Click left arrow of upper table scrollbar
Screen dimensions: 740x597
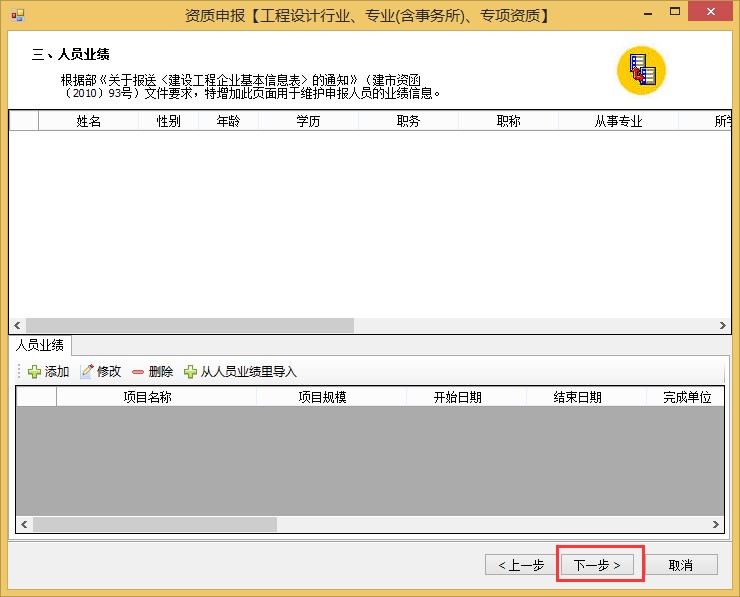17,326
